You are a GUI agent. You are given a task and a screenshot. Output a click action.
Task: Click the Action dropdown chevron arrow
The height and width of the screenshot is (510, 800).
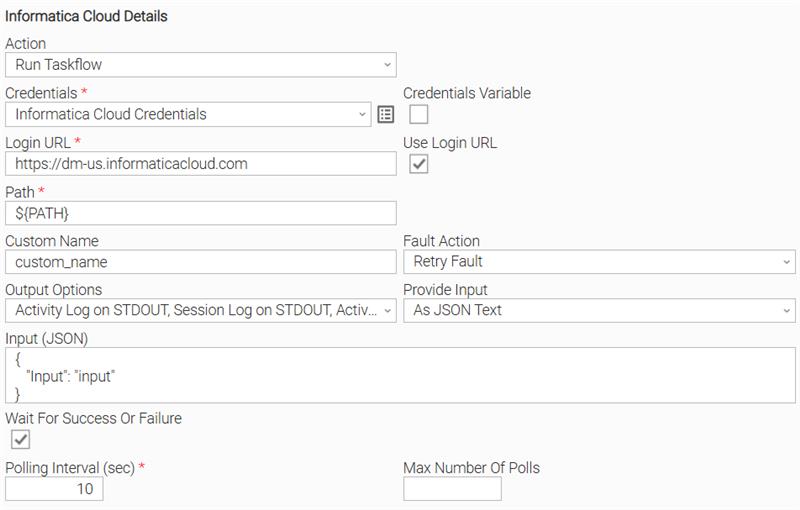click(x=387, y=65)
